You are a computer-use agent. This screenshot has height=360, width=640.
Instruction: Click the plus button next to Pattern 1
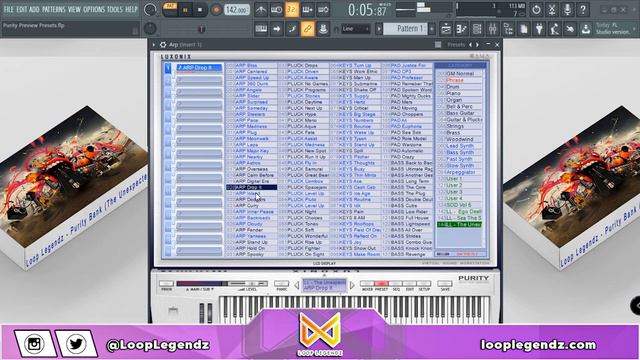(x=432, y=29)
